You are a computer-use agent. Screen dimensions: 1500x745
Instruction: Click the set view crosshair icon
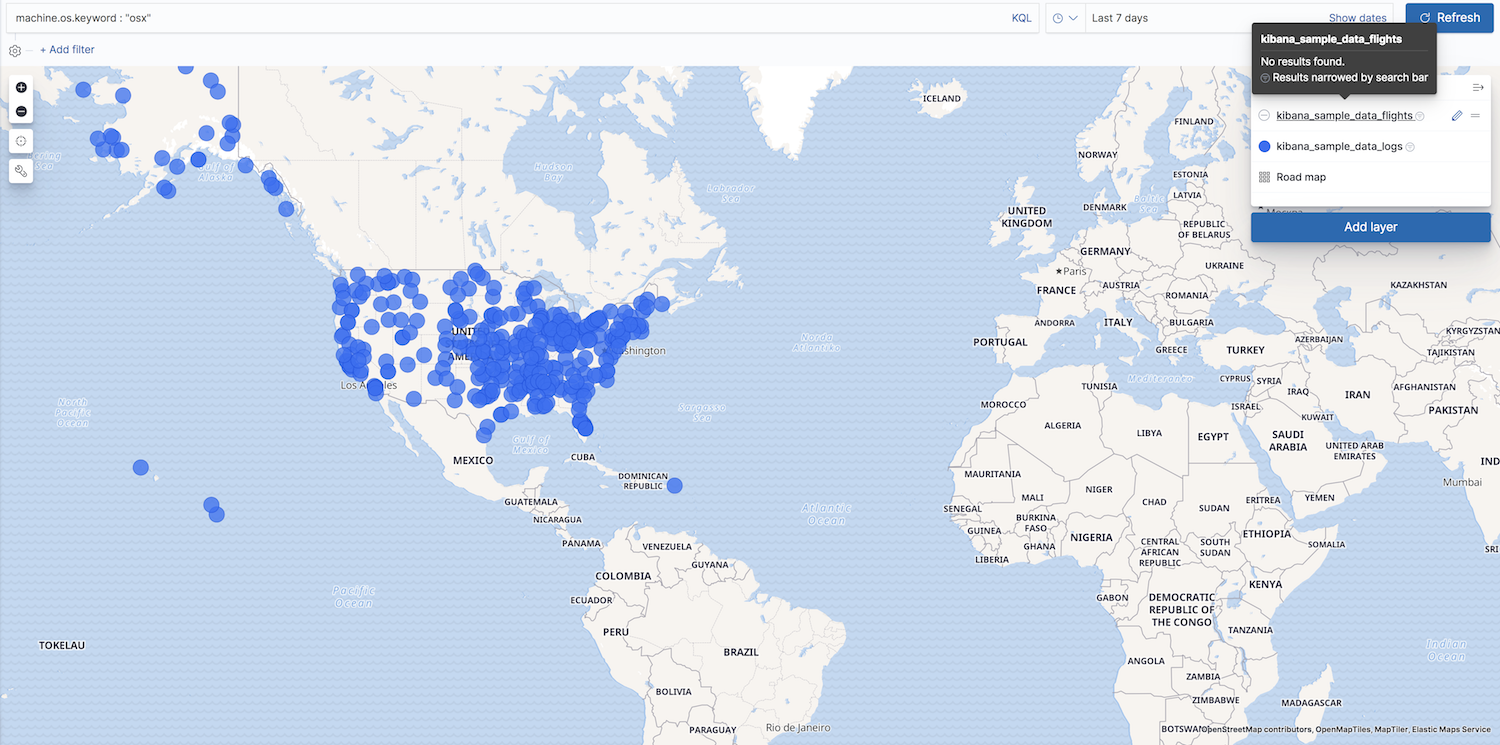click(x=20, y=141)
